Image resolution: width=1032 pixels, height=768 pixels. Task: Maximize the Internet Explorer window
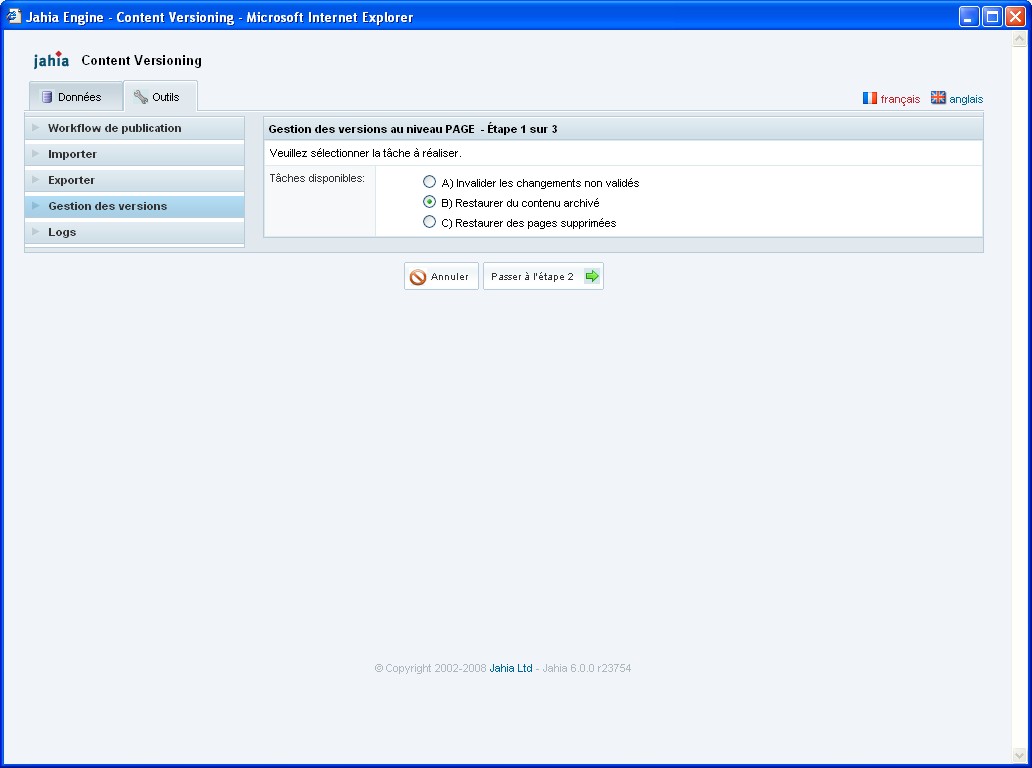point(992,16)
